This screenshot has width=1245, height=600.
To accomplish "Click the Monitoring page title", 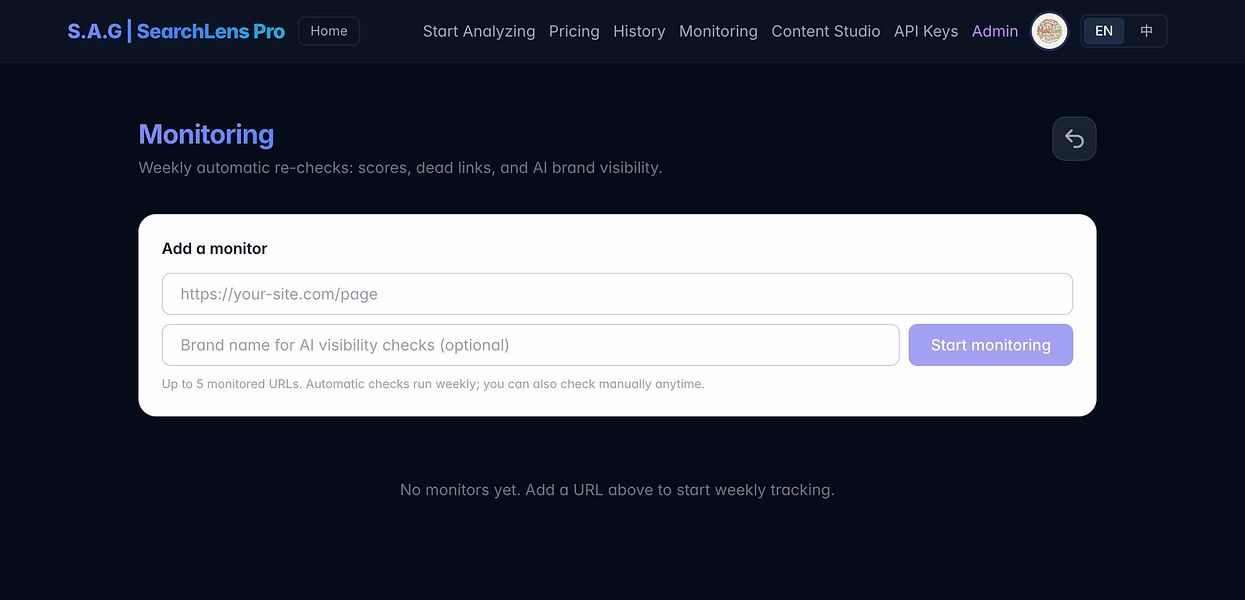I will (x=206, y=134).
